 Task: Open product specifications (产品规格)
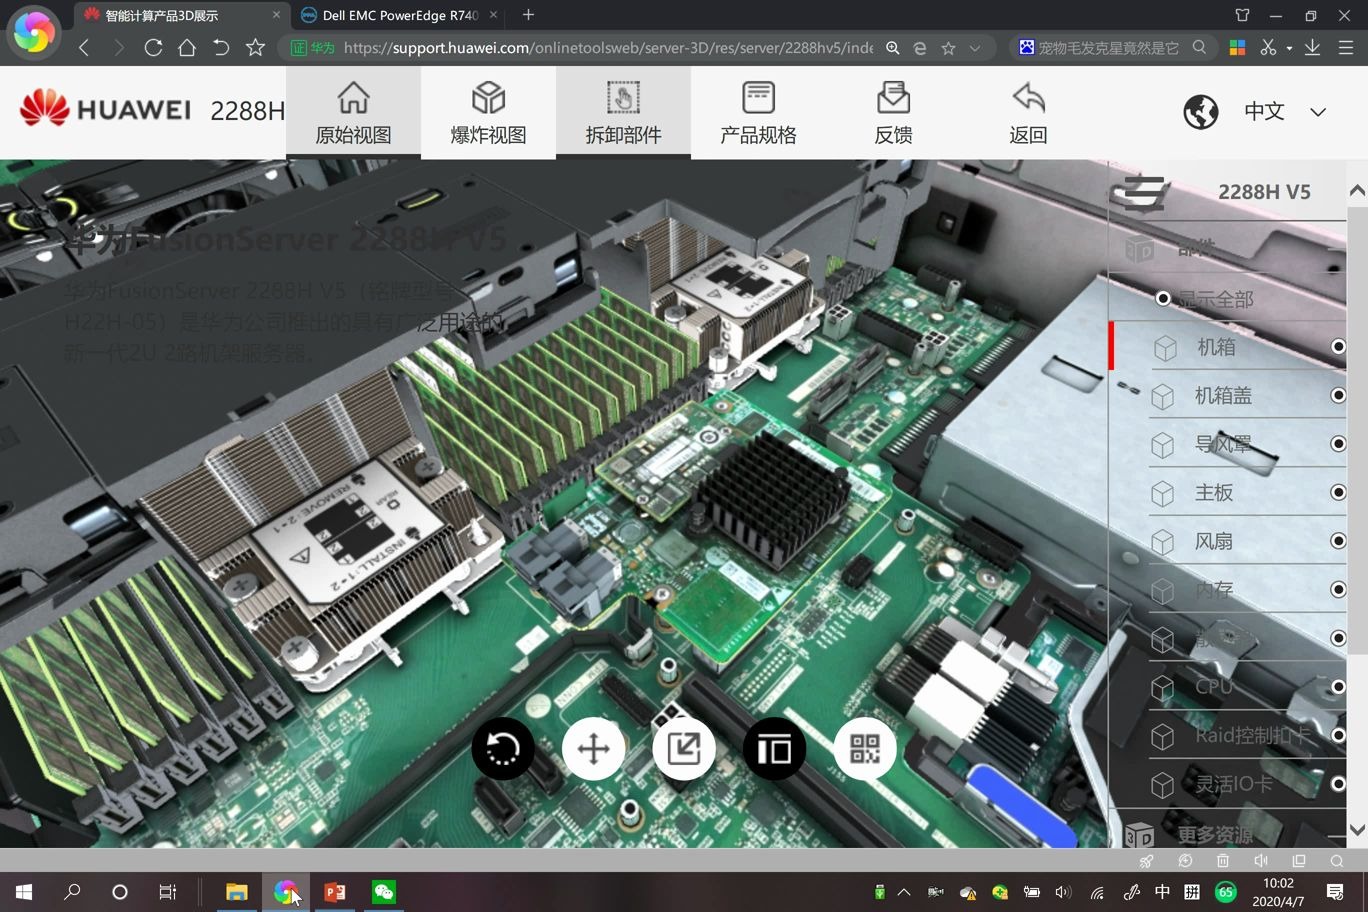(x=758, y=112)
